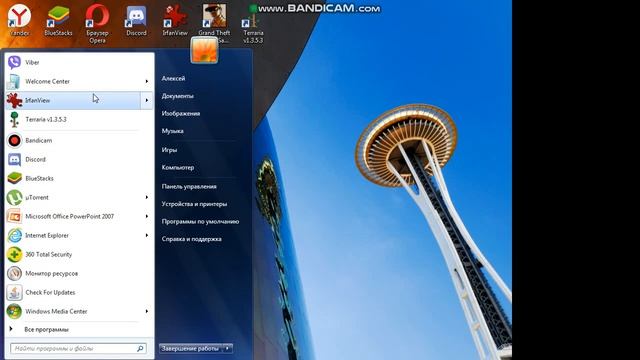Open Программы по умолчанию
640x360 pixels.
[x=200, y=222]
